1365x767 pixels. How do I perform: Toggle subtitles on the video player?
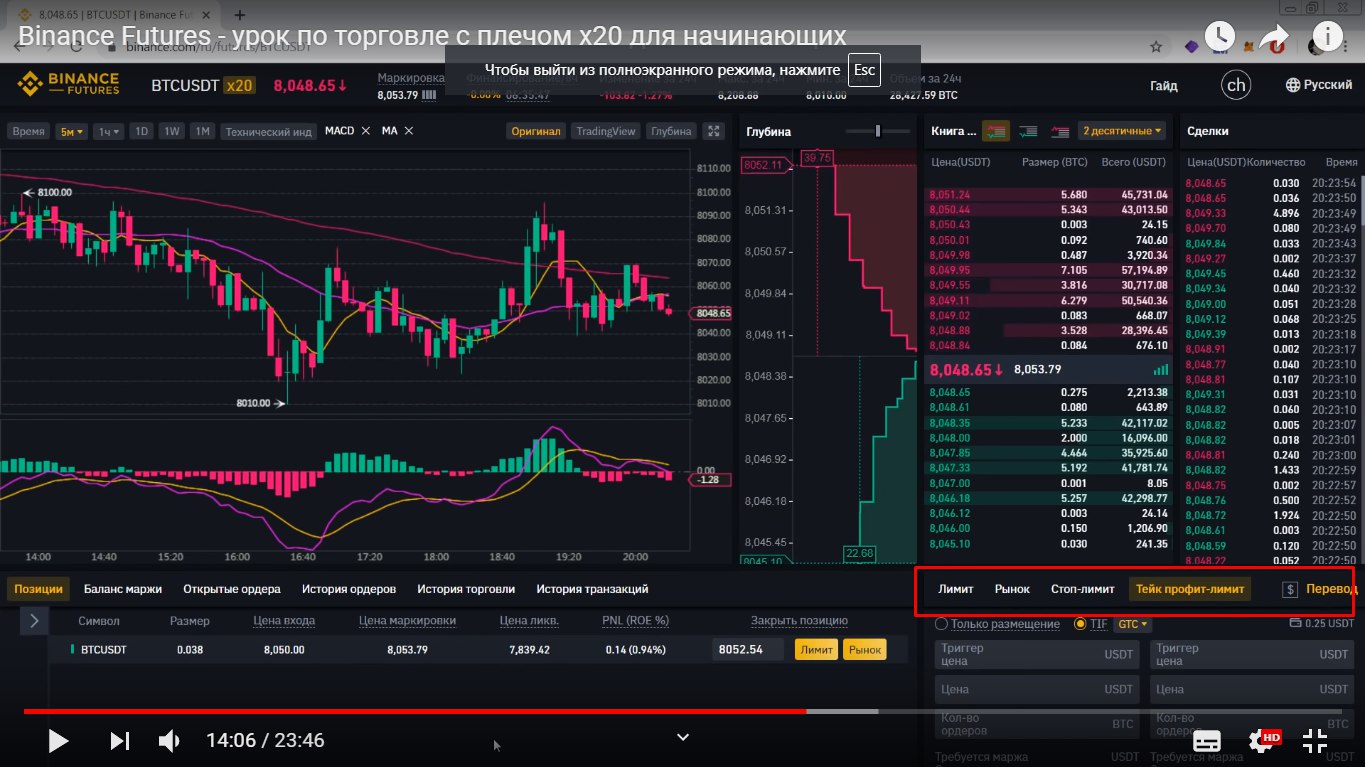click(x=1207, y=741)
